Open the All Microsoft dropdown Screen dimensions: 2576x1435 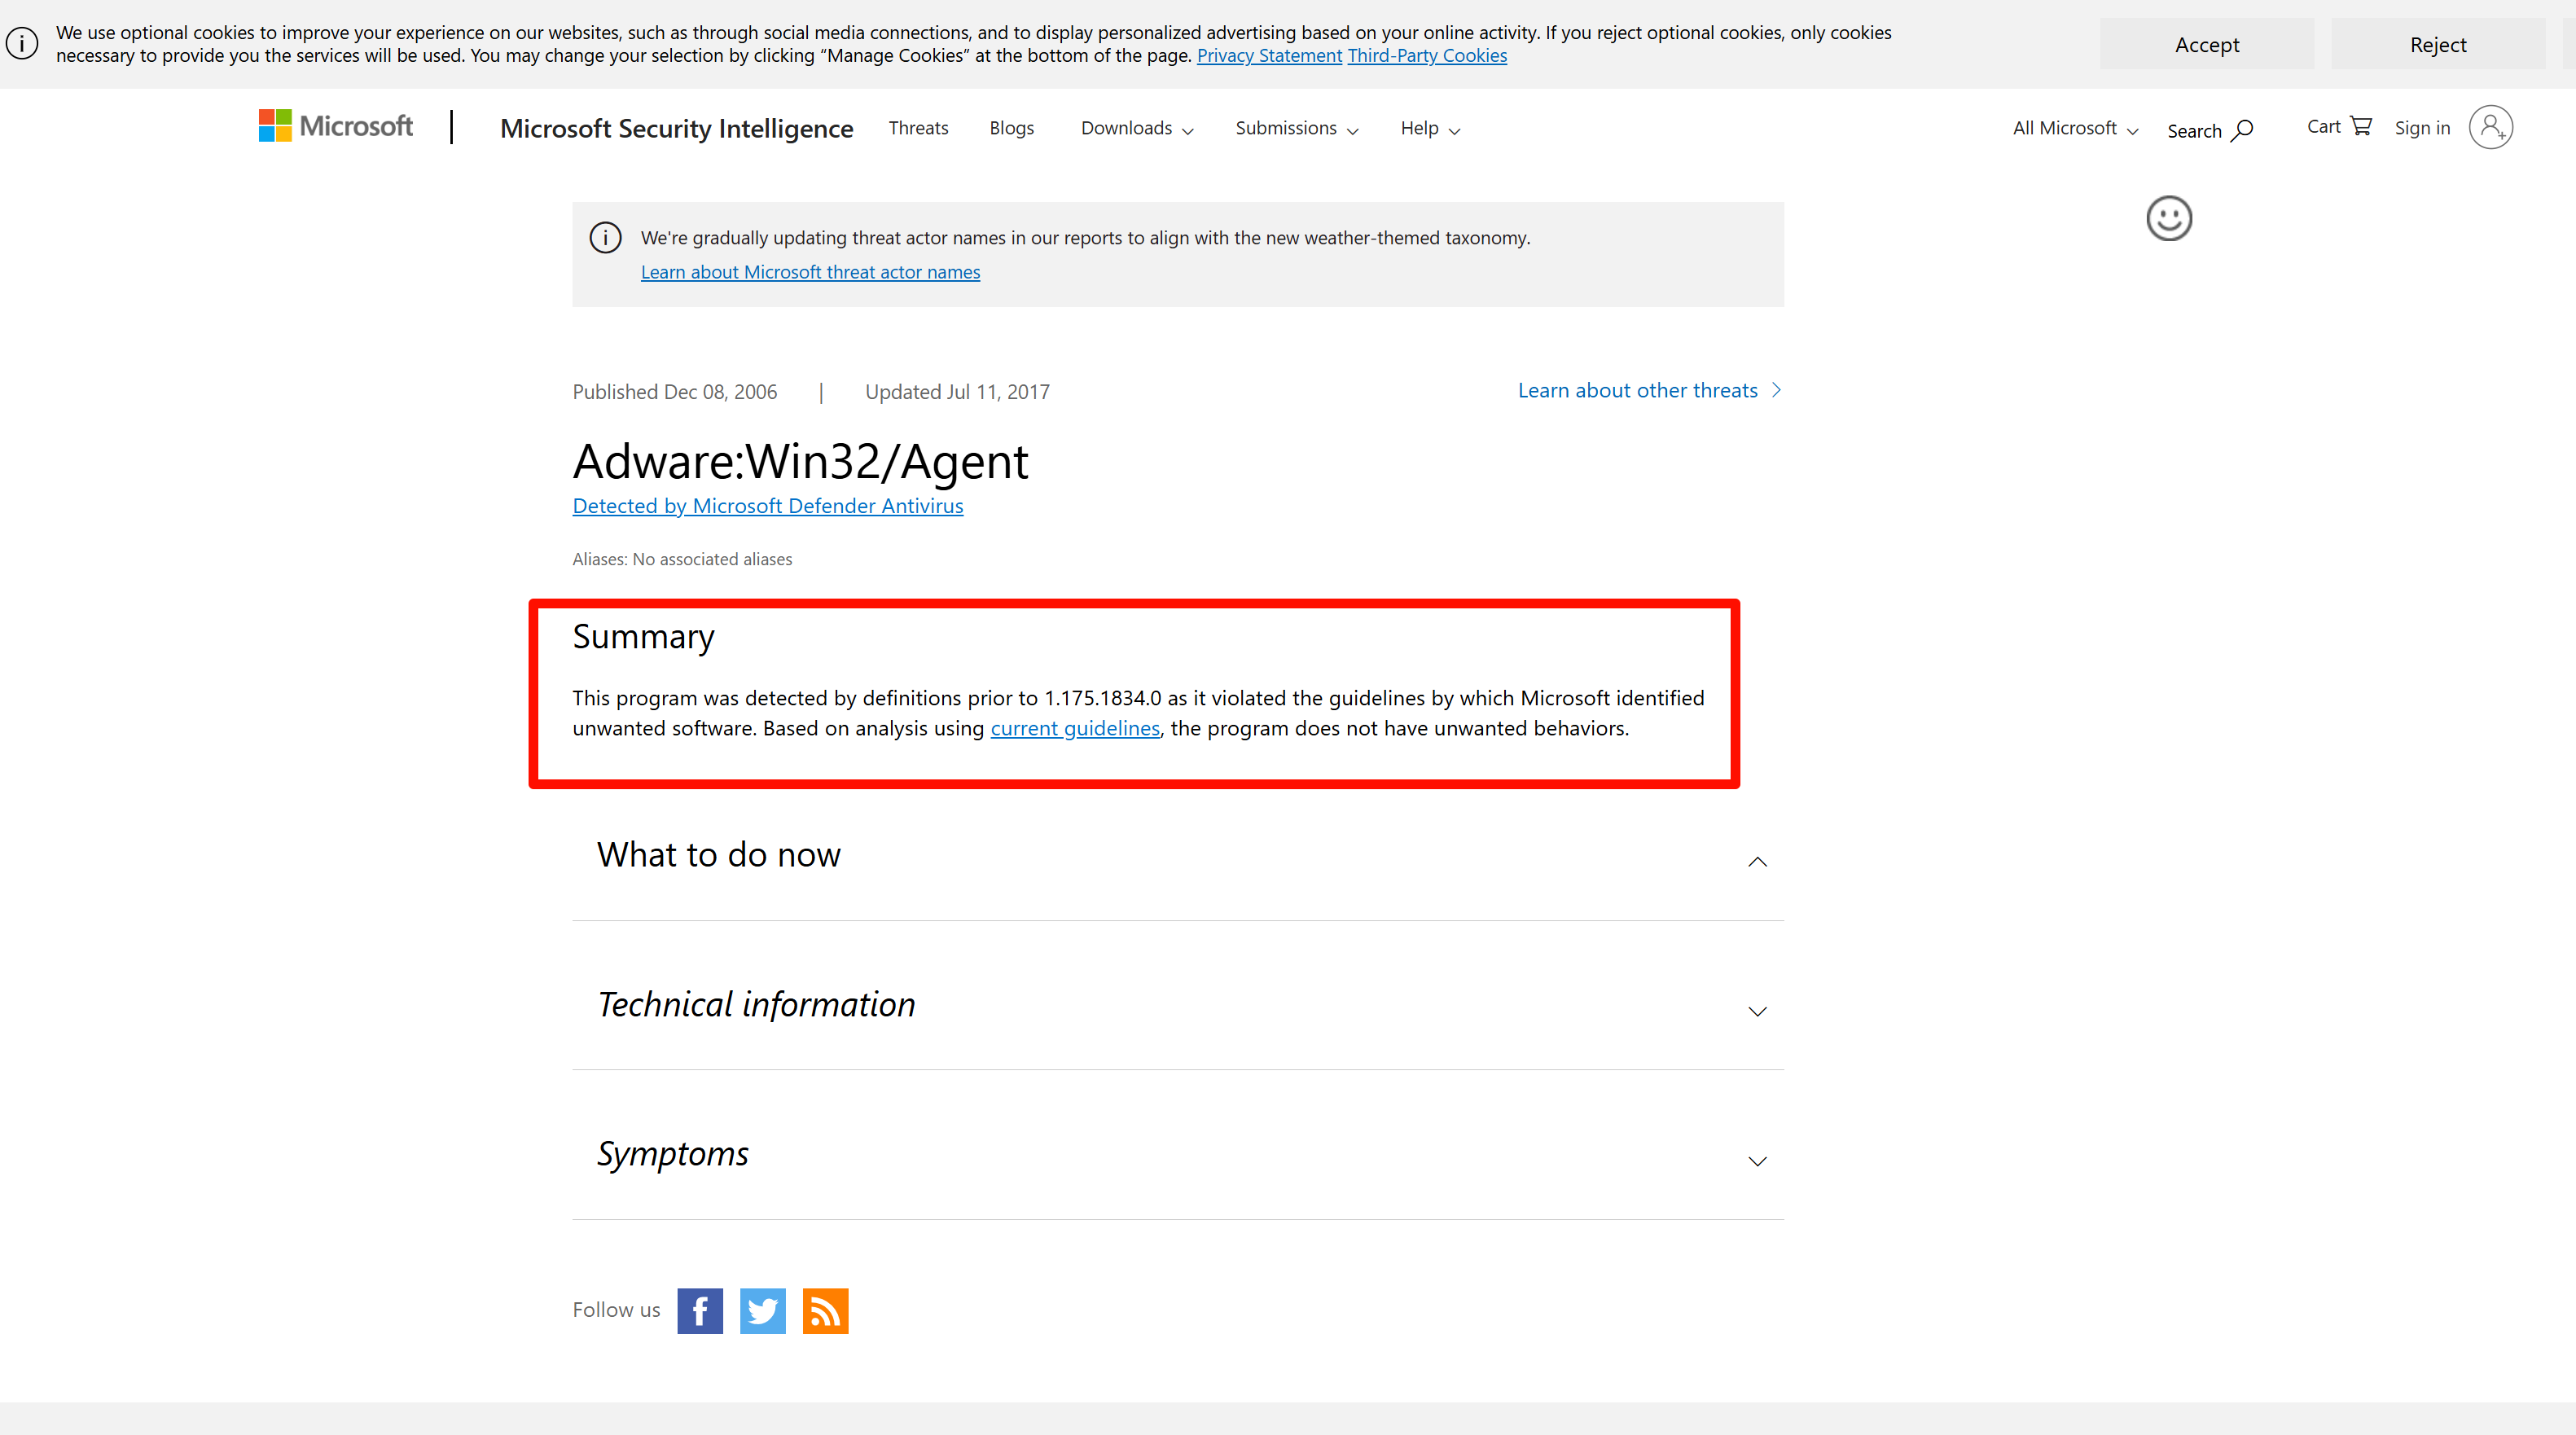point(2075,128)
